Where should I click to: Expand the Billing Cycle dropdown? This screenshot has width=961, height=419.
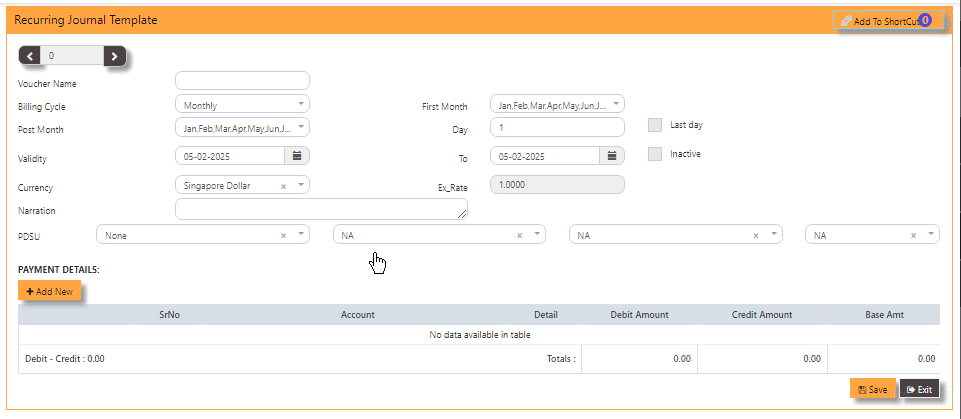242,104
